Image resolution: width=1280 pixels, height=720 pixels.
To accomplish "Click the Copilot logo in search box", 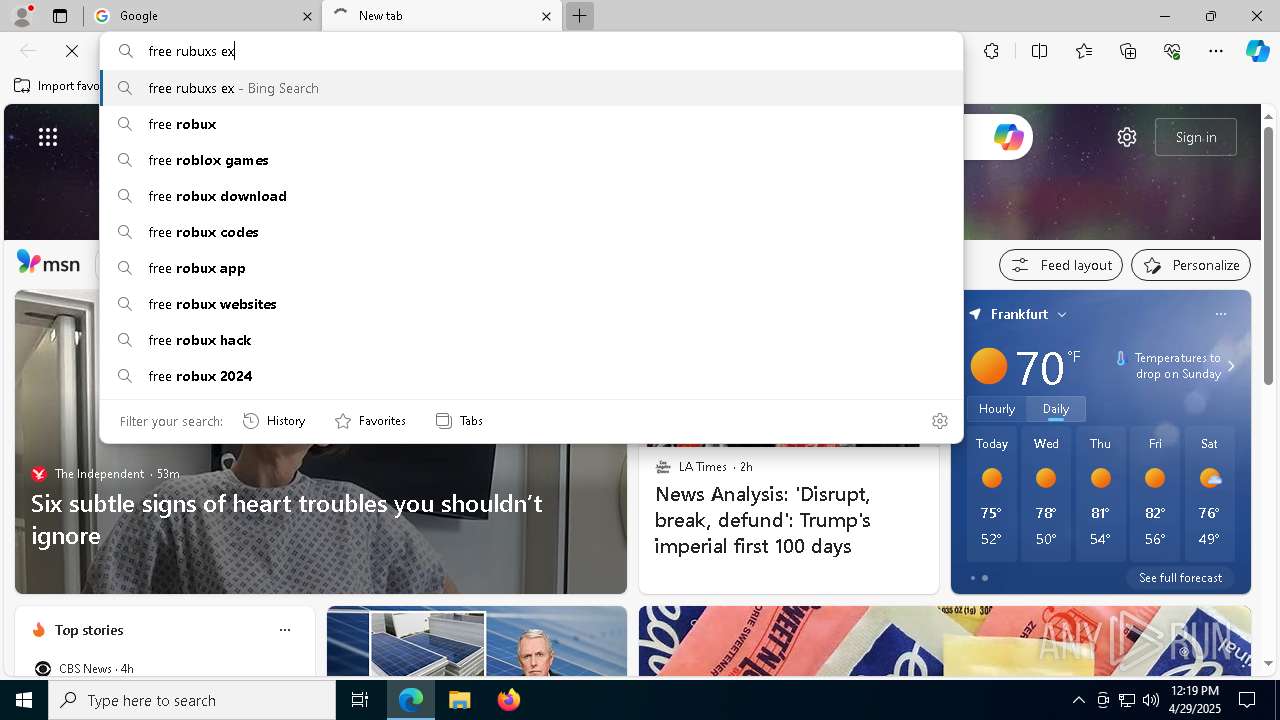I will pyautogui.click(x=1008, y=137).
